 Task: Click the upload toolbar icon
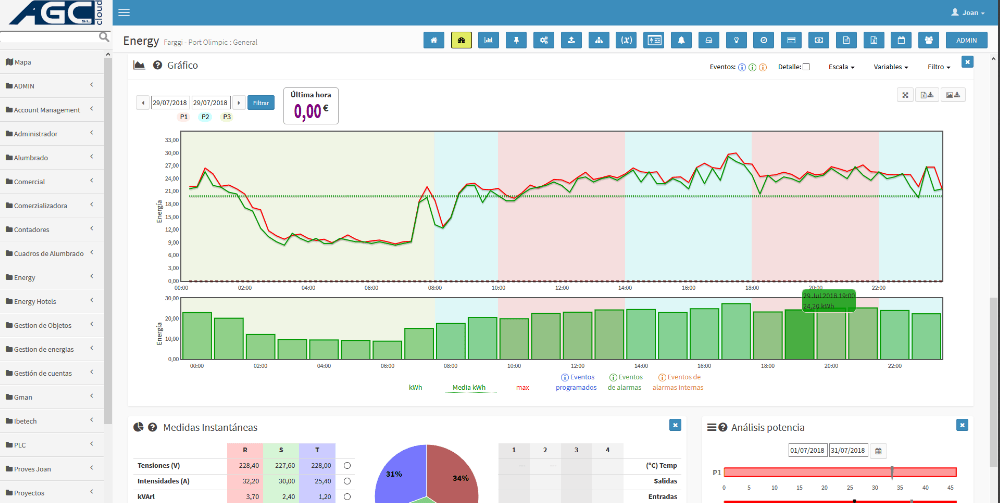[x=571, y=40]
